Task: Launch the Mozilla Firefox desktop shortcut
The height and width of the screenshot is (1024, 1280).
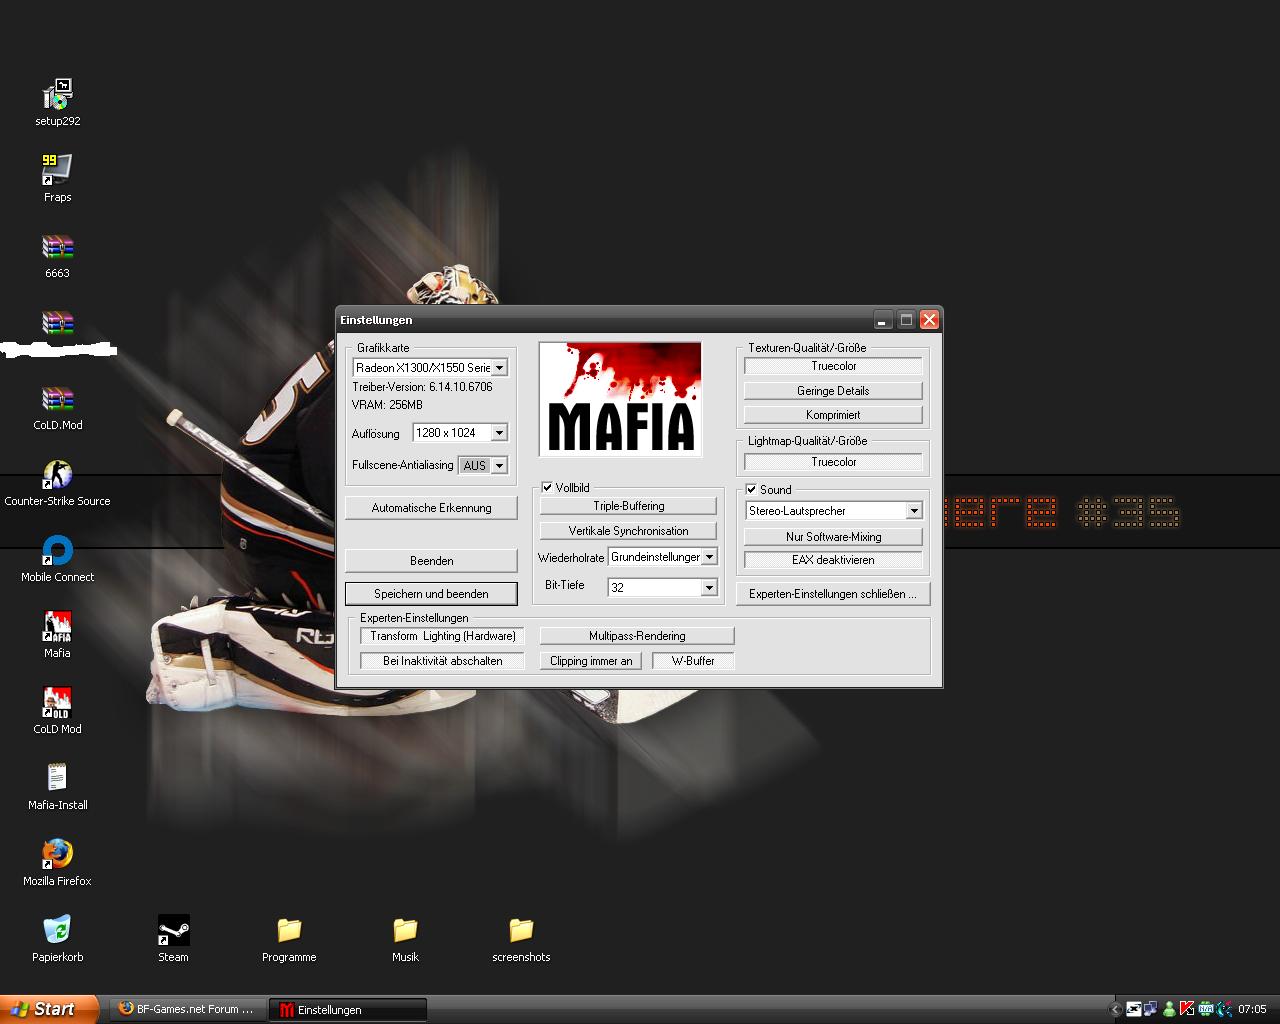Action: tap(57, 863)
